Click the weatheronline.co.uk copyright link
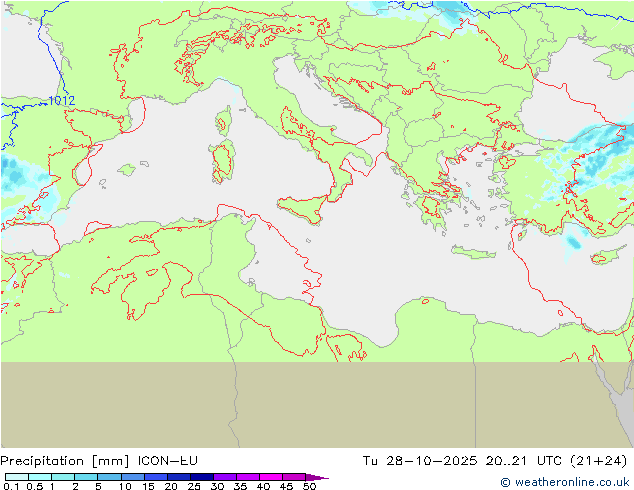Screen dimensions: 634x490 pos(565,482)
